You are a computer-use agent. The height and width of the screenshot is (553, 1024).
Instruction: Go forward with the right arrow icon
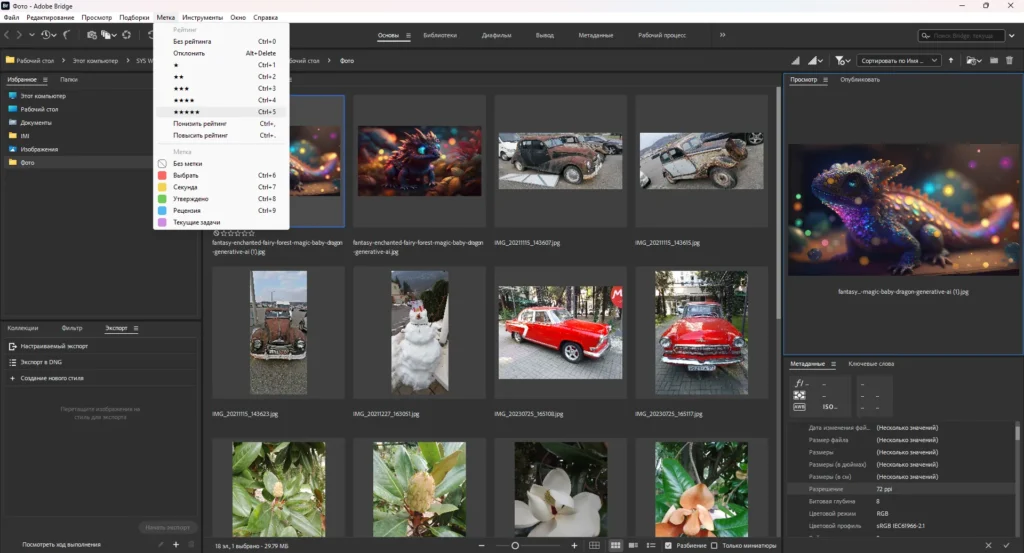click(19, 35)
